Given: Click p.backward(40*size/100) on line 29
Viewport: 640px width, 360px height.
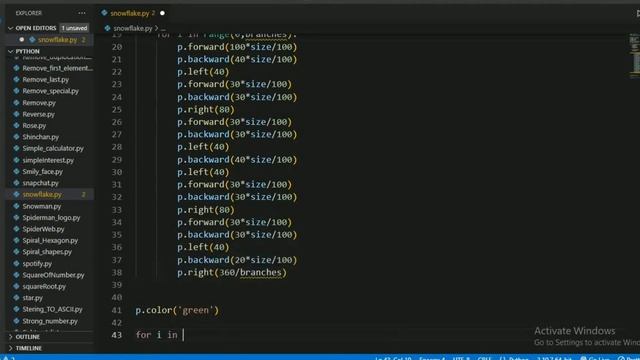Looking at the screenshot, I should pos(237,160).
